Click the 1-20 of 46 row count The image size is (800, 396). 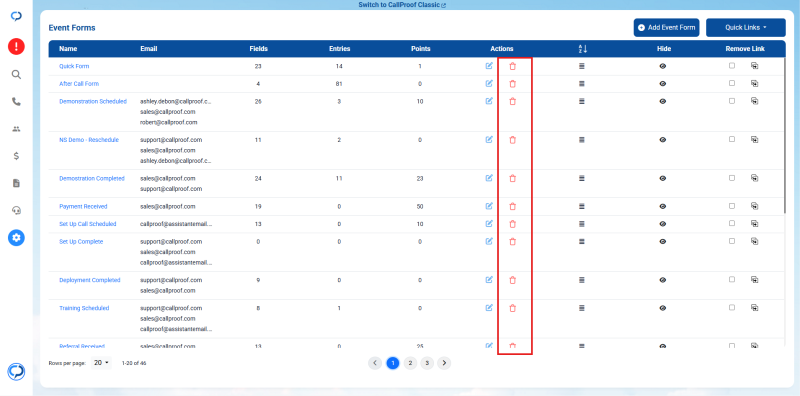(134, 363)
